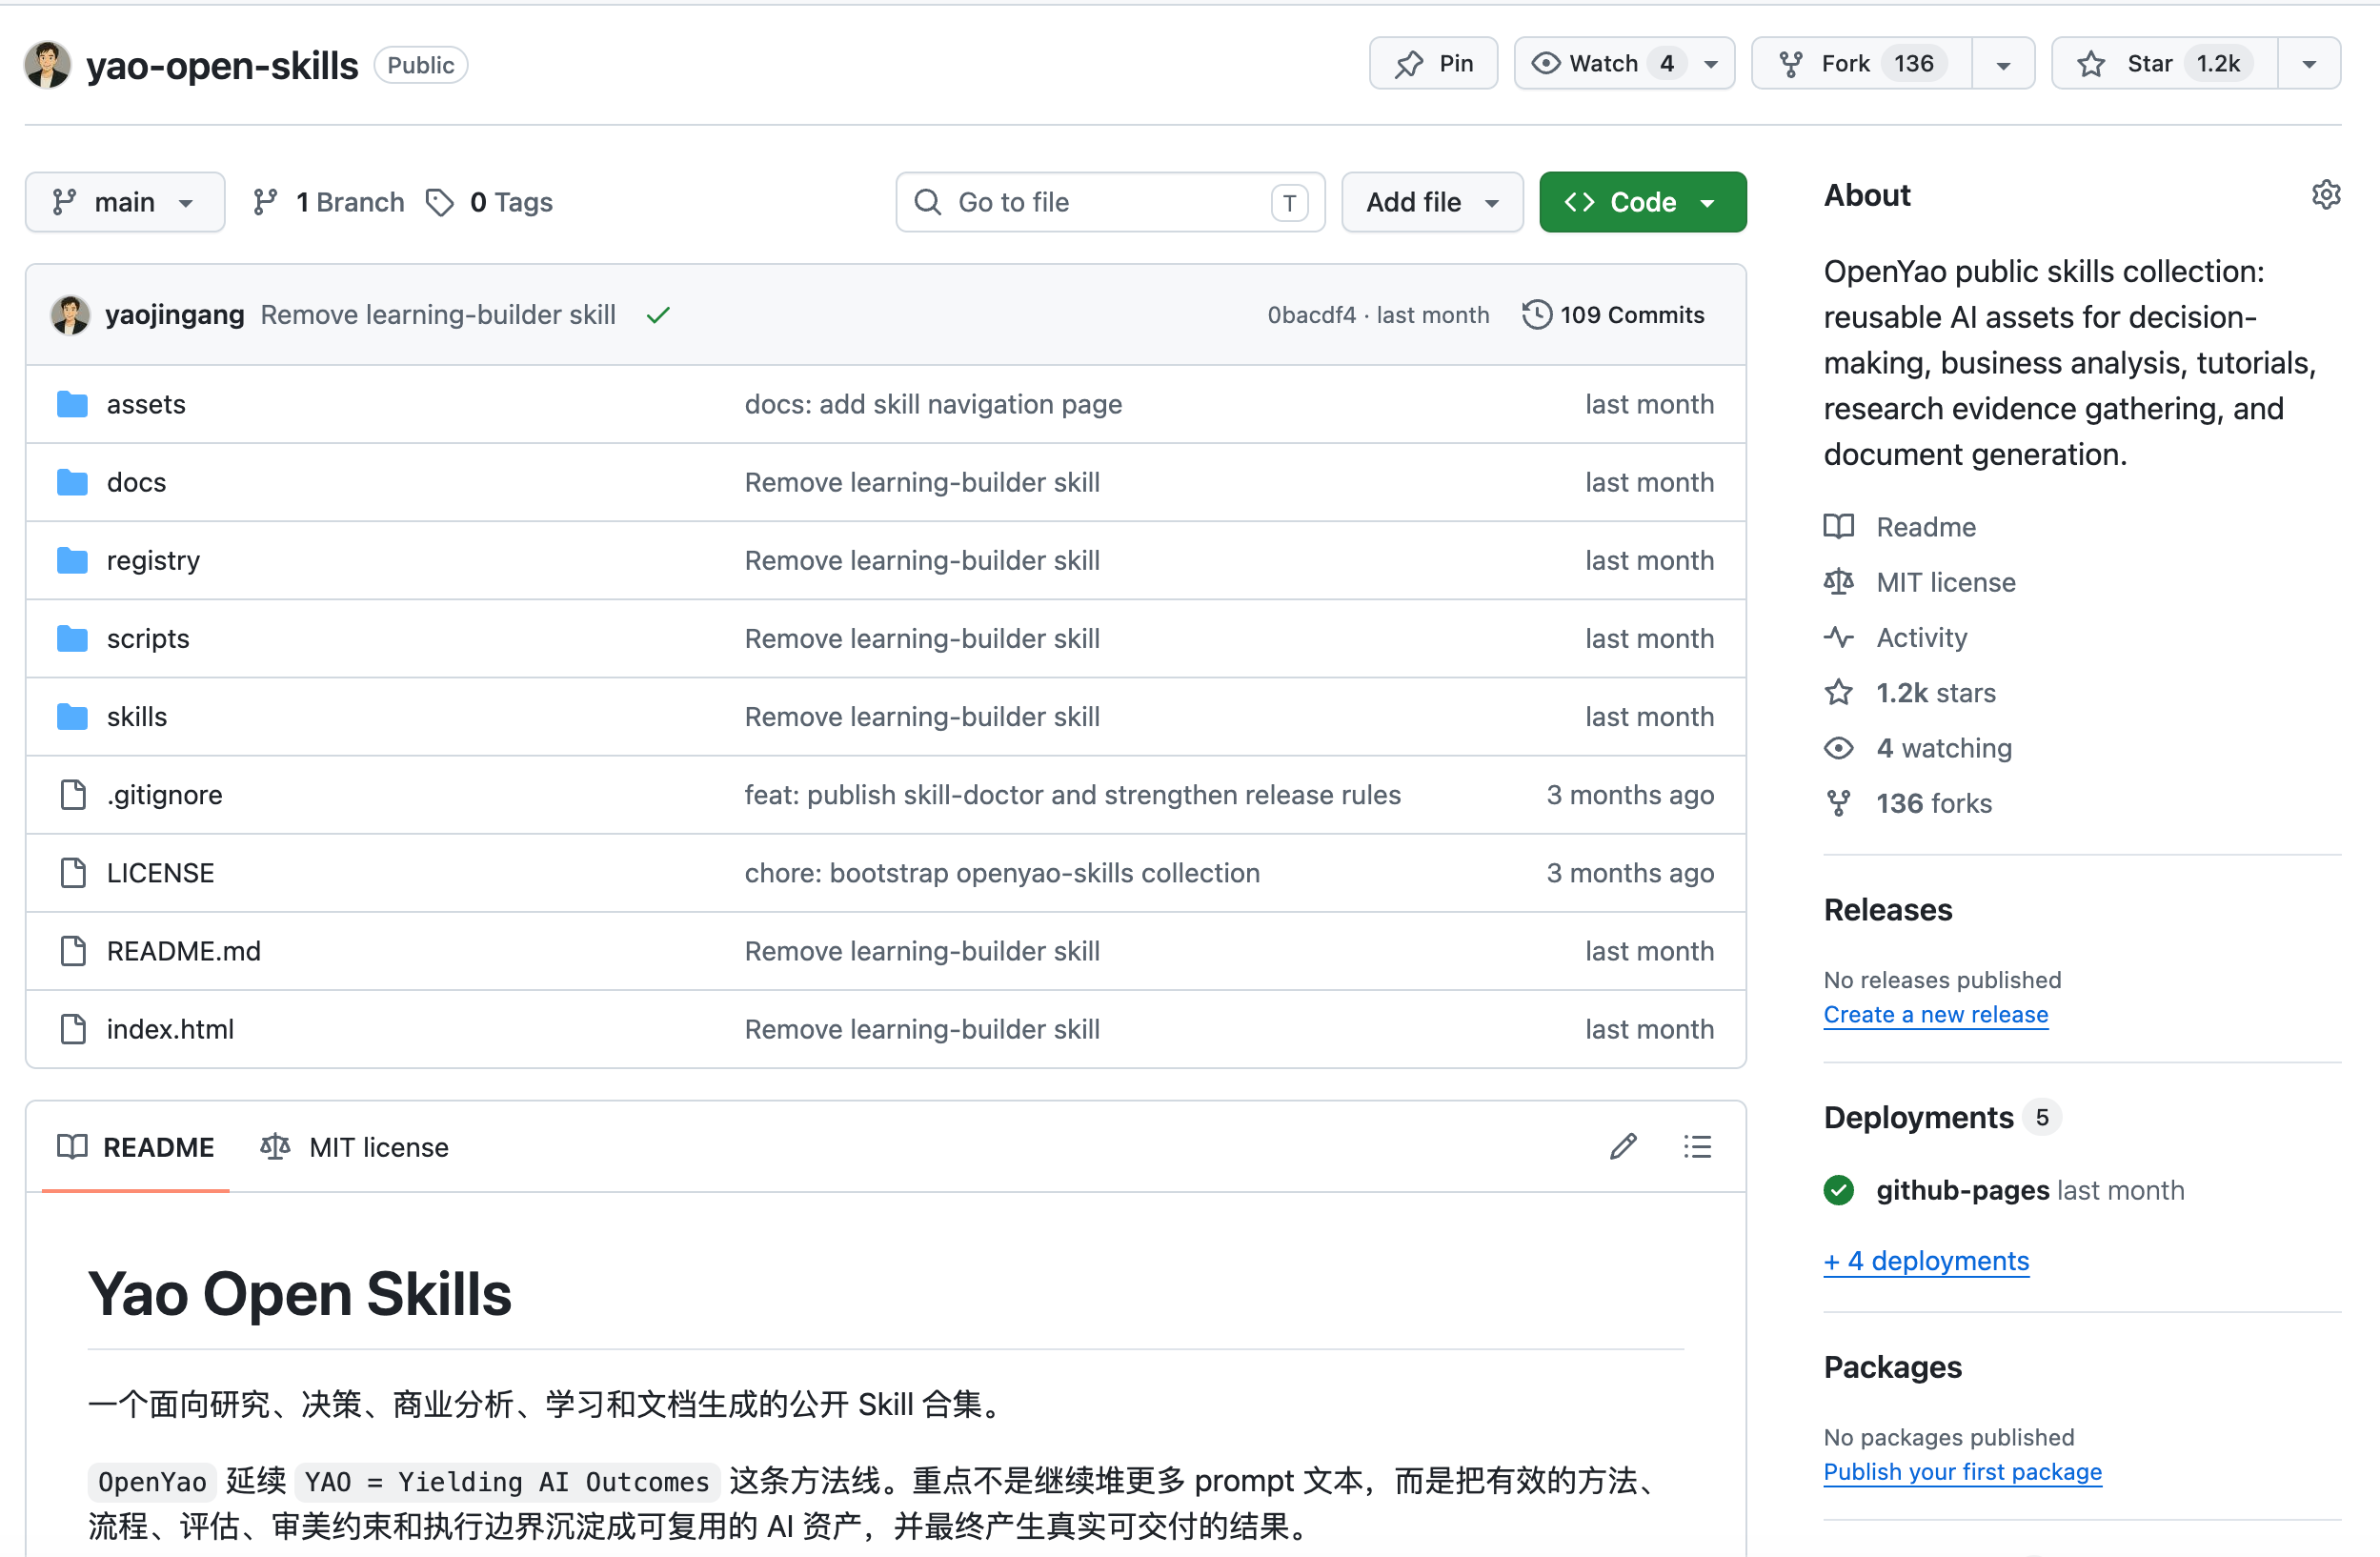Viewport: 2380px width, 1557px height.
Task: Star the yao-open-skills repository
Action: (x=2165, y=64)
